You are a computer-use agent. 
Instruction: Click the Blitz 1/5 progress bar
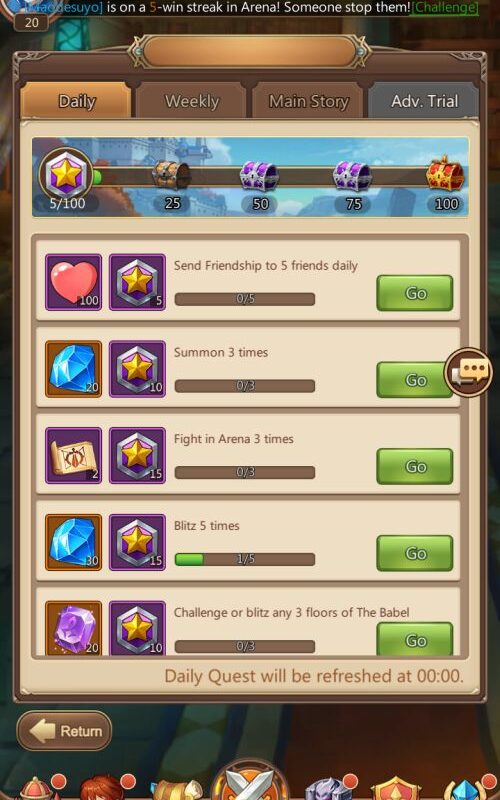(245, 559)
